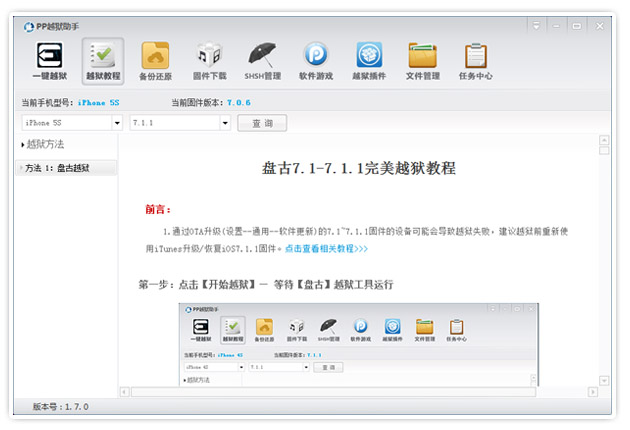Open the iPhone 5S model dropdown
630x430 pixels.
point(117,123)
